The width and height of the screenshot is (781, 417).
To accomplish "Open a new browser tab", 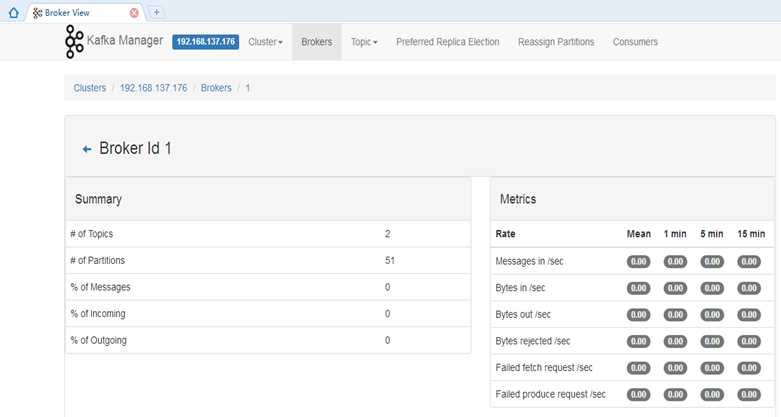I will coord(156,12).
